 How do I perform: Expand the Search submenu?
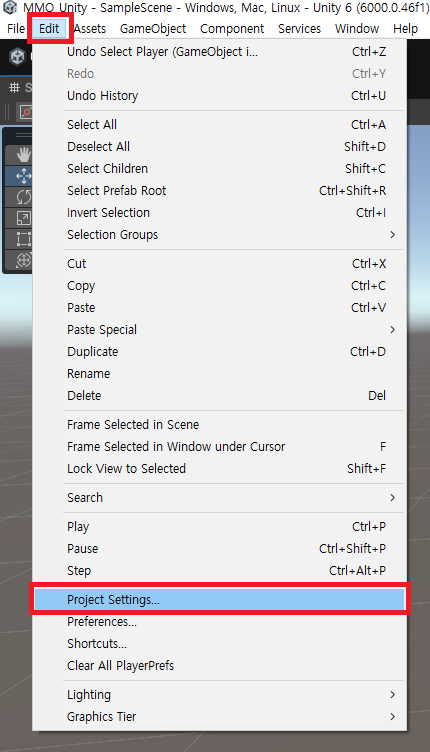220,498
